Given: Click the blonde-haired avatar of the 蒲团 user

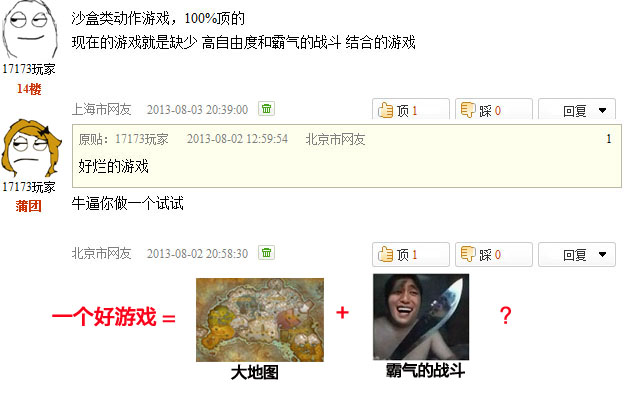Looking at the screenshot, I should pyautogui.click(x=31, y=148).
